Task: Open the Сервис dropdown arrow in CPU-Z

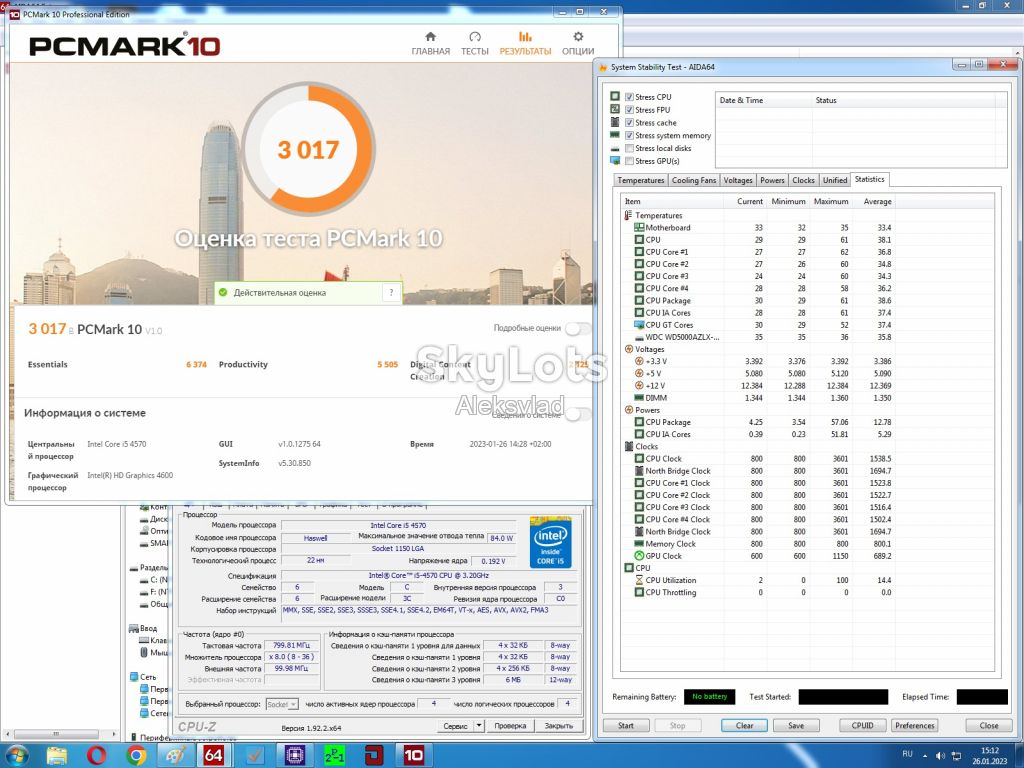Action: coord(479,726)
